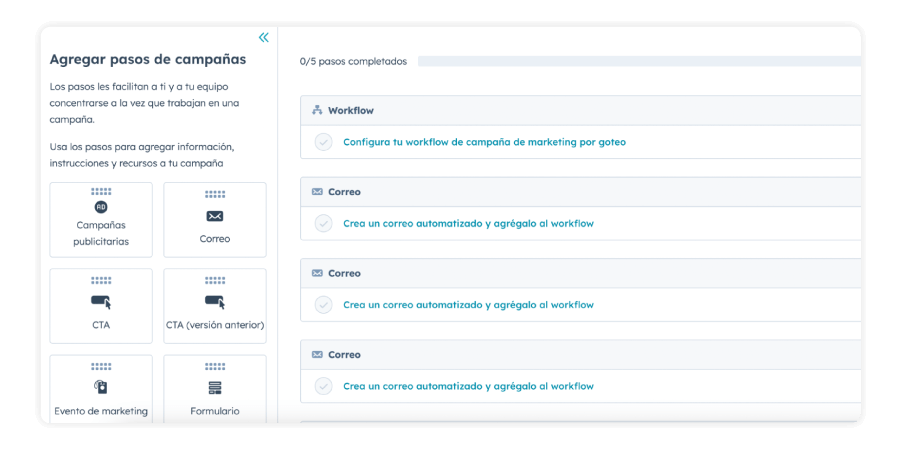Viewport: 901px width, 451px height.
Task: Click the second Correo section header
Action: pyautogui.click(x=344, y=273)
